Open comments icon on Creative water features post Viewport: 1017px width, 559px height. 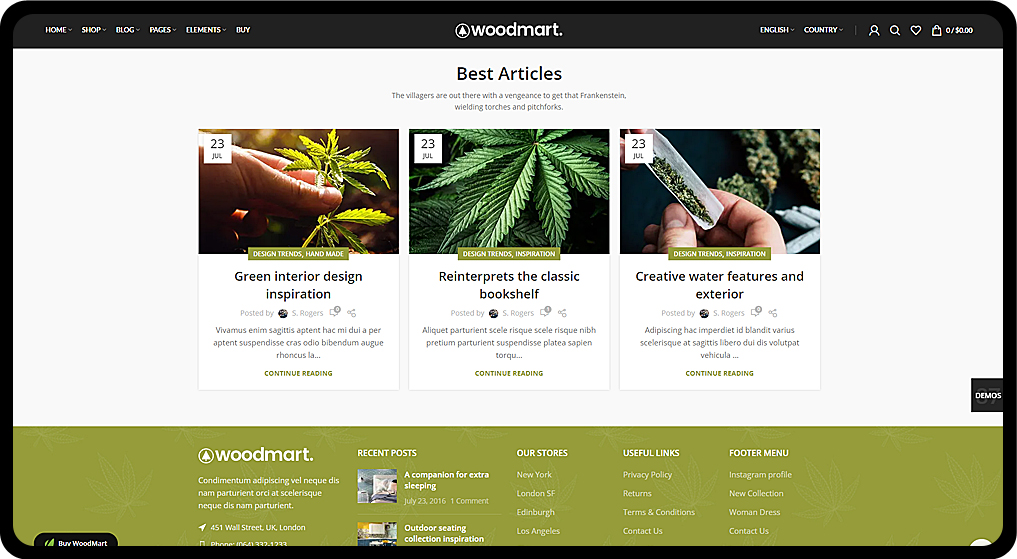pos(756,312)
